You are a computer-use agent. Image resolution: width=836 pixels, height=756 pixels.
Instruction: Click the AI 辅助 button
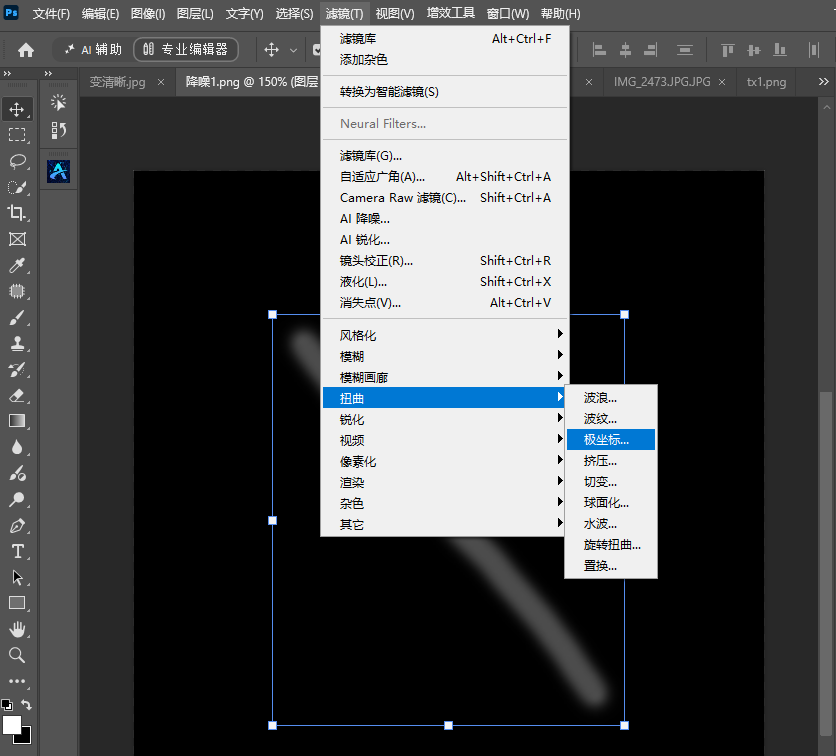click(93, 50)
